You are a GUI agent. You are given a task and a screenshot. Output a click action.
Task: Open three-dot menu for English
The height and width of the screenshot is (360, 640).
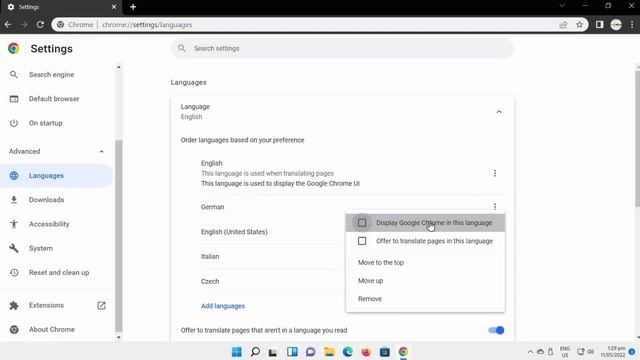pos(495,173)
